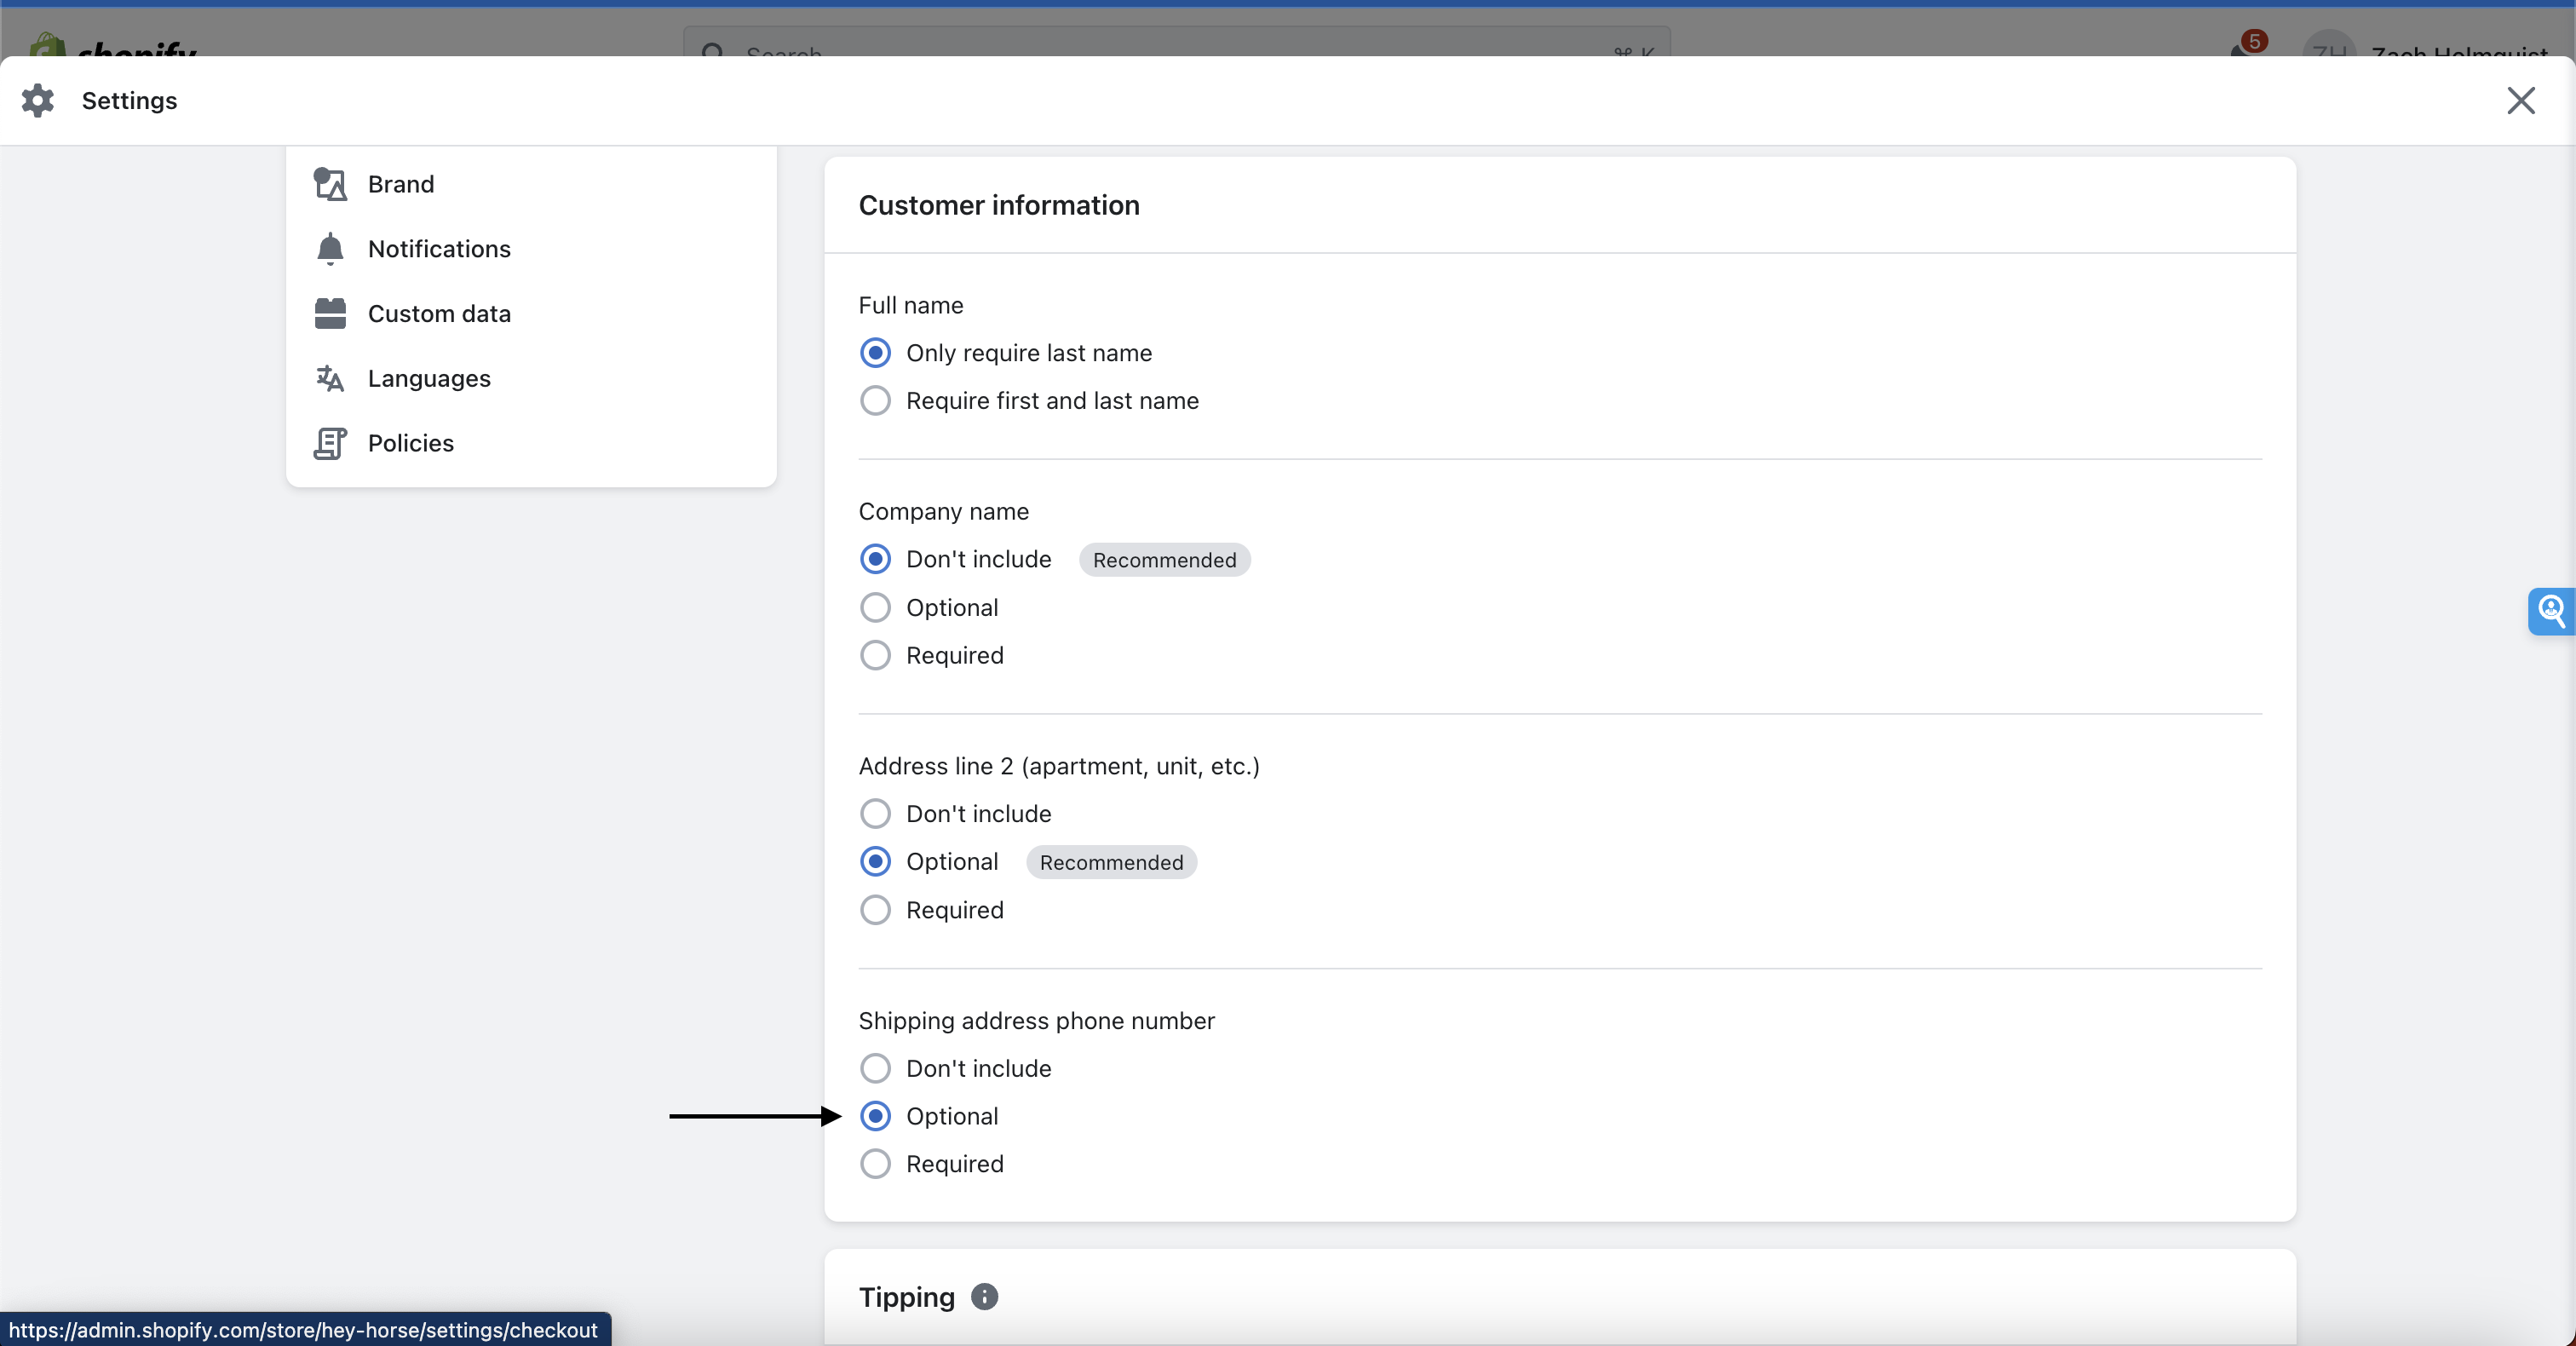Click the Languages translate icon
Viewport: 2576px width, 1346px height.
click(x=330, y=378)
